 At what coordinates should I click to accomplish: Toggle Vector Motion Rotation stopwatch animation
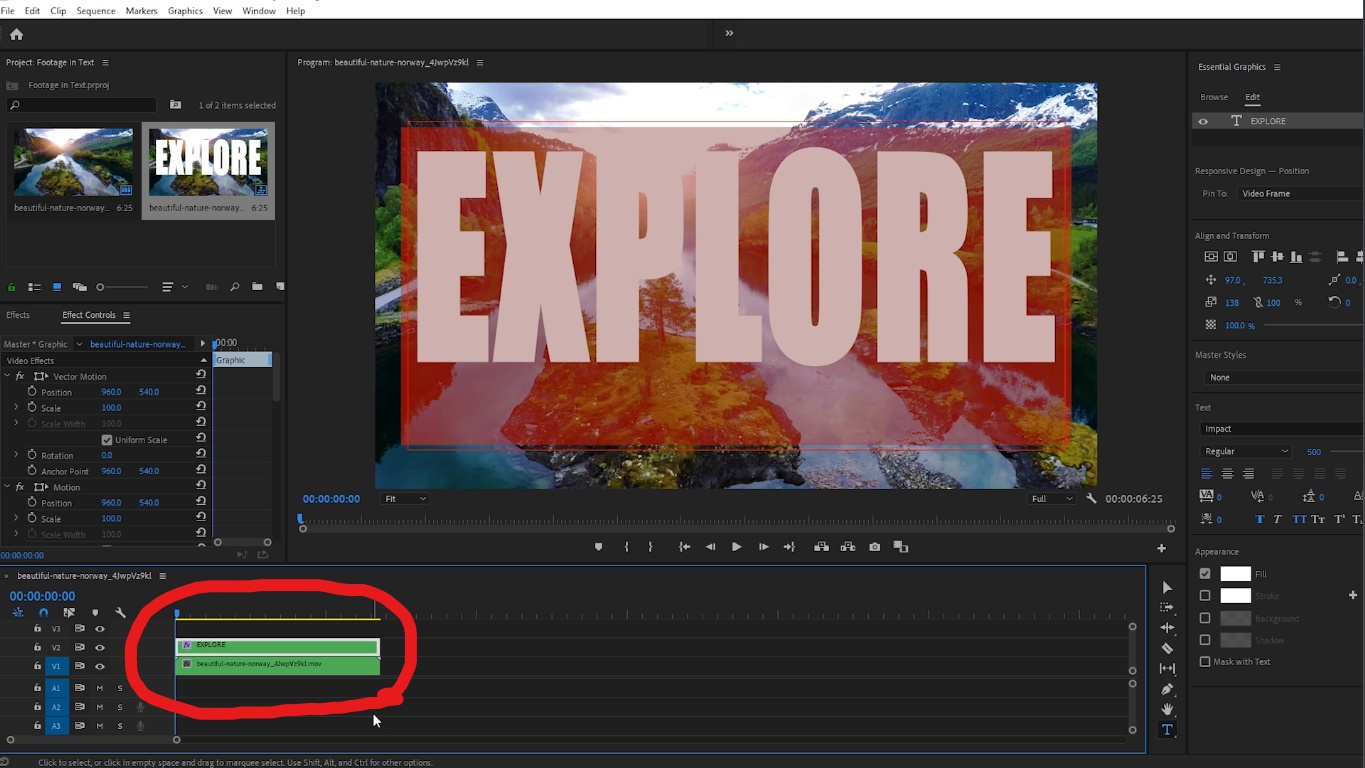[x=32, y=455]
